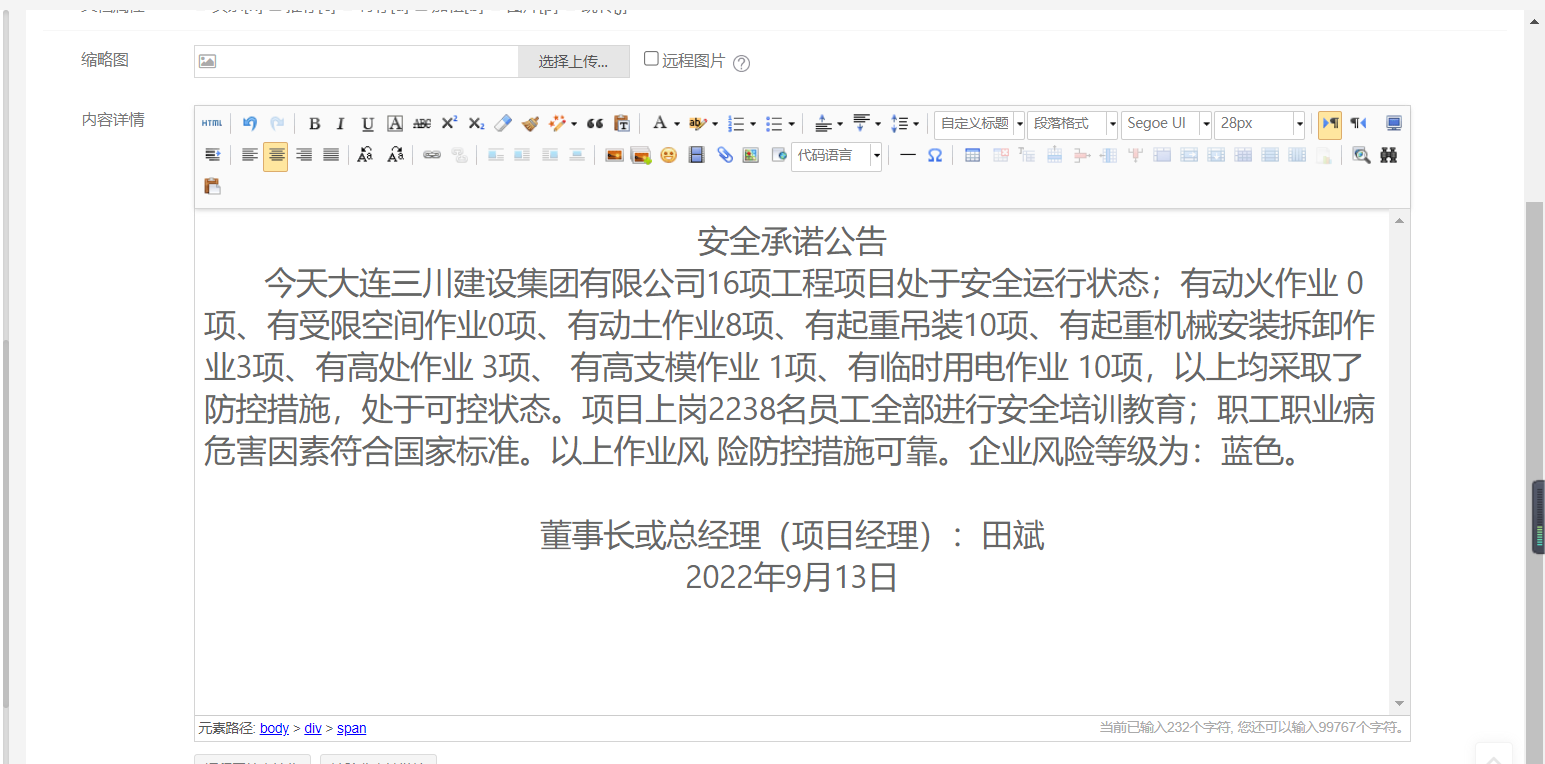Justify the text alignment

331,155
